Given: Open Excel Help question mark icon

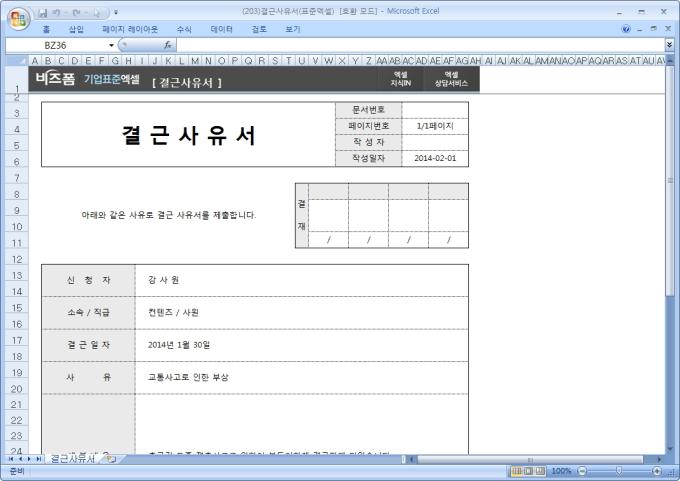Looking at the screenshot, I should (626, 29).
